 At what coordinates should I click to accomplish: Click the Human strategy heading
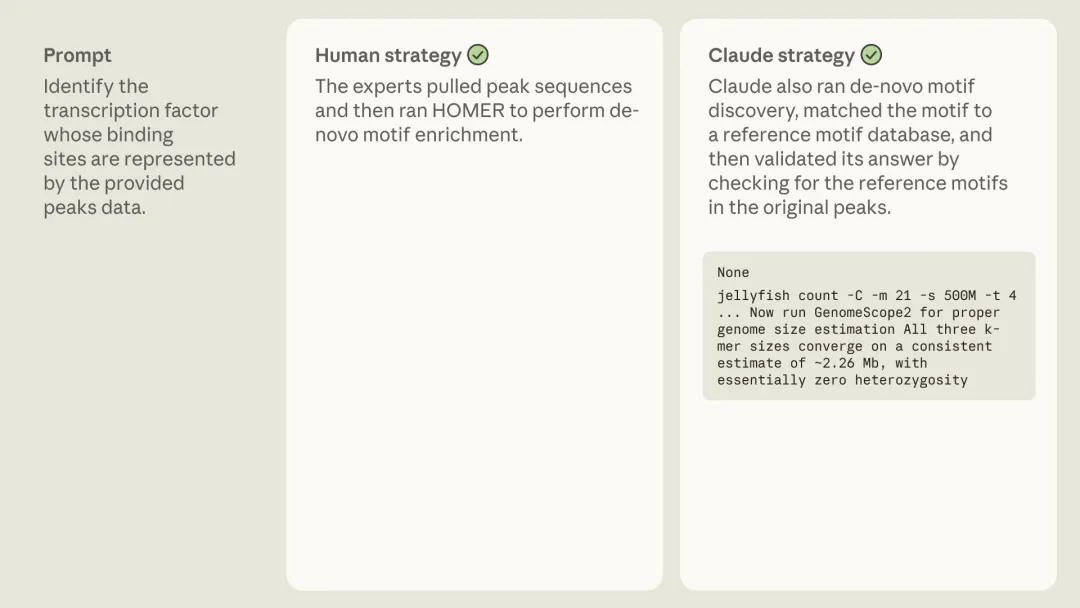(388, 56)
